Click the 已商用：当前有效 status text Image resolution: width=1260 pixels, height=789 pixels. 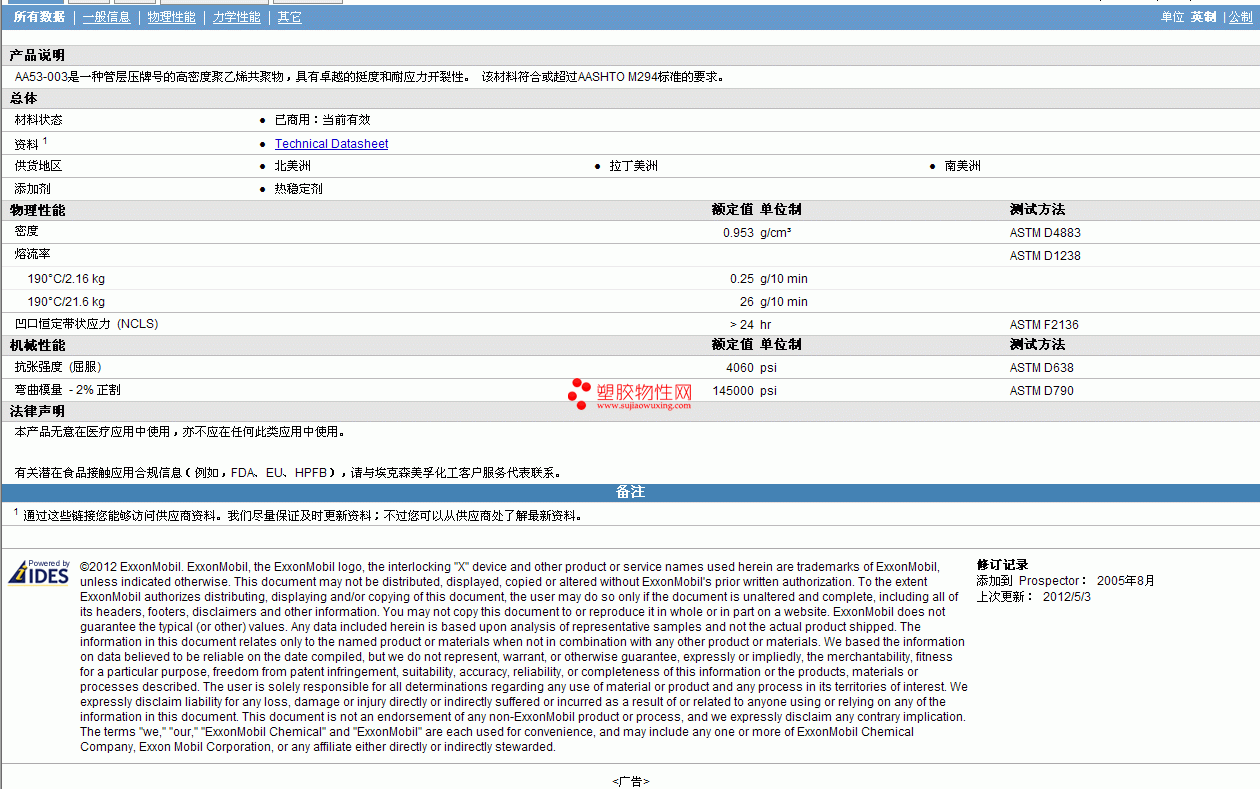(322, 120)
